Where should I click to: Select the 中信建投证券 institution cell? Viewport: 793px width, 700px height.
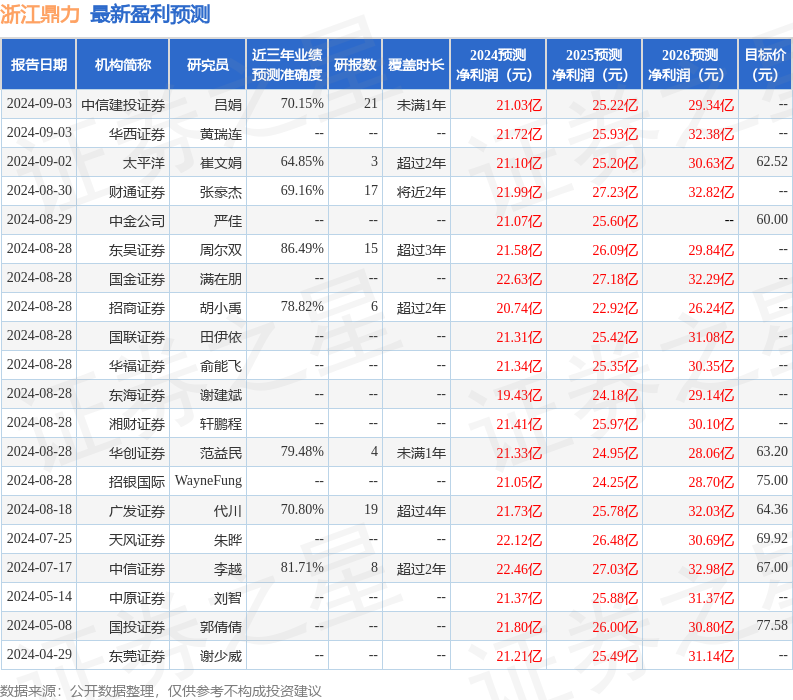123,105
